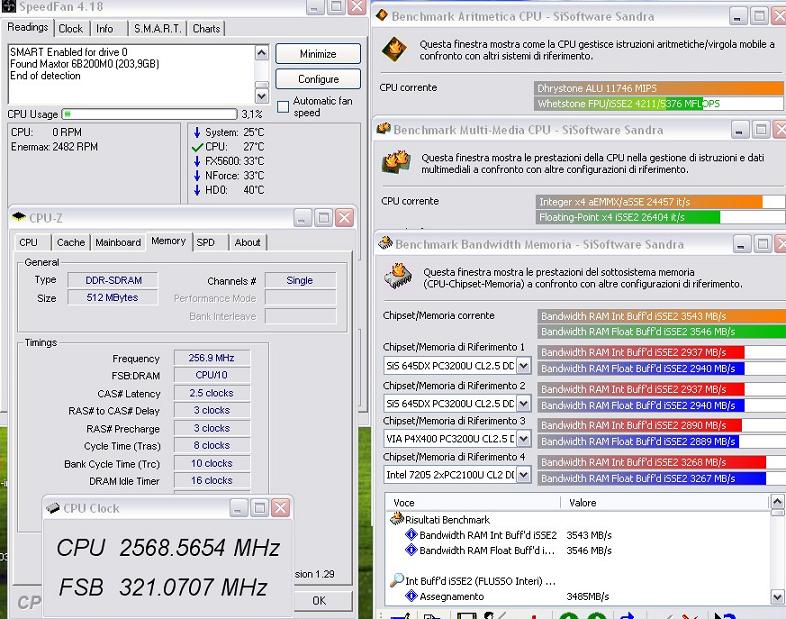Open the About tab in CPU-Z
786x619 pixels.
(248, 243)
